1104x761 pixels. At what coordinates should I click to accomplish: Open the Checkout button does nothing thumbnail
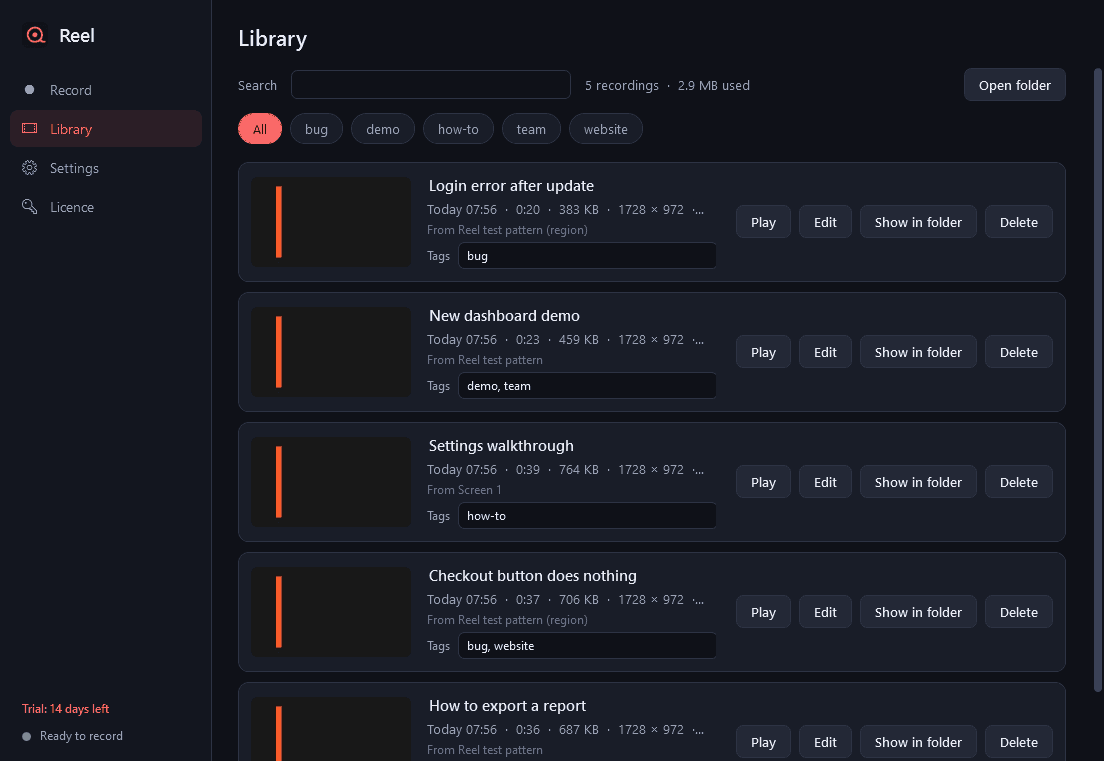(x=331, y=612)
